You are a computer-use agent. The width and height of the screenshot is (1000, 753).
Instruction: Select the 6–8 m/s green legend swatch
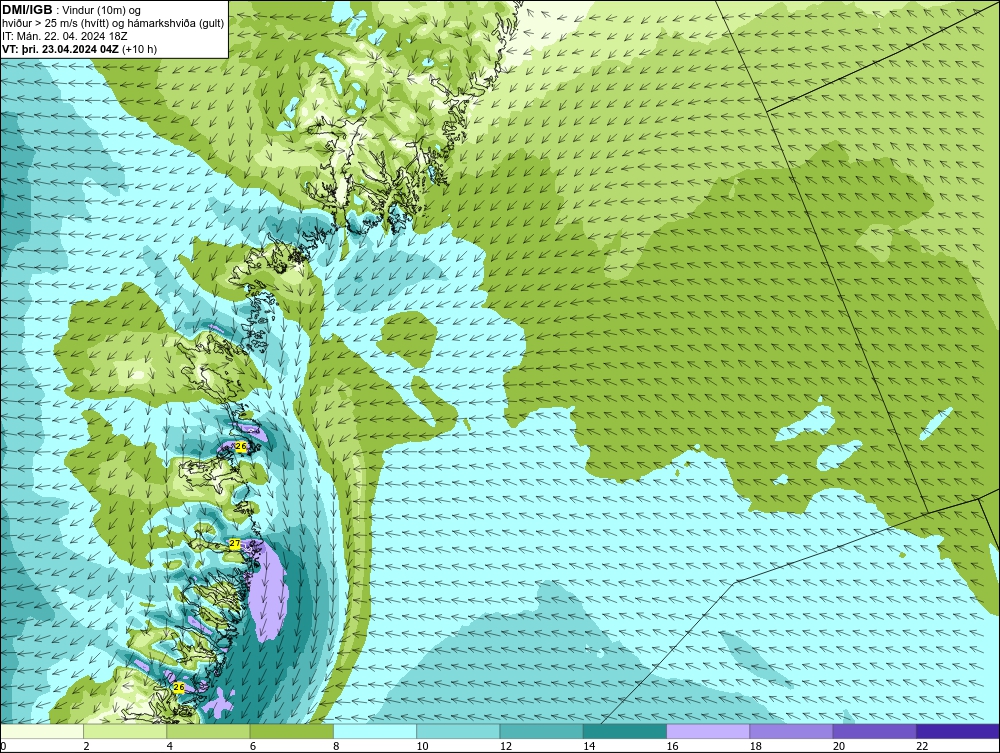pyautogui.click(x=291, y=731)
